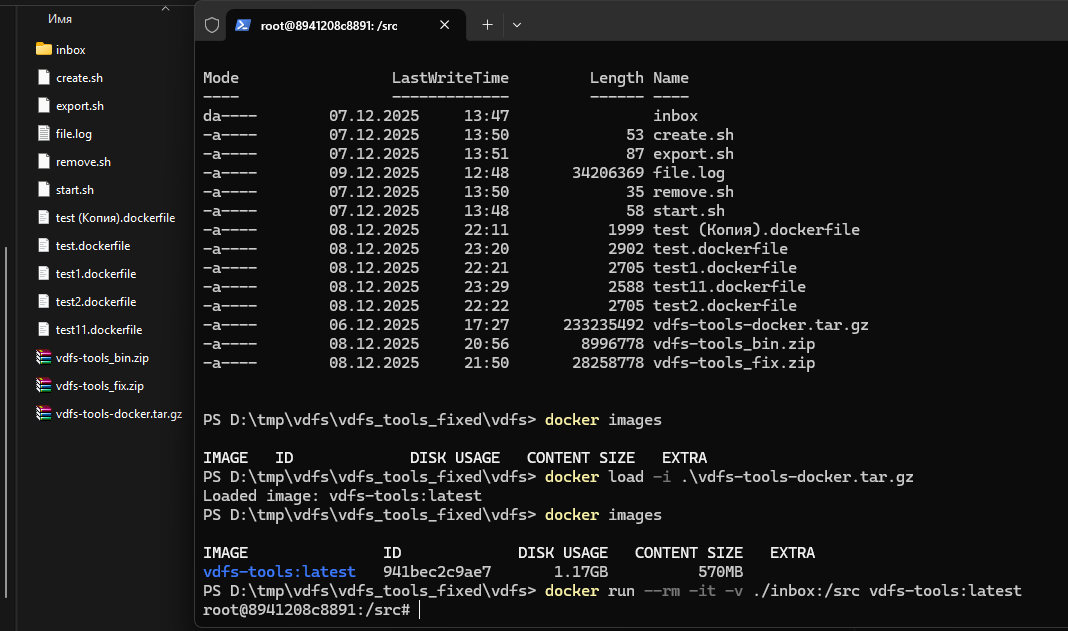
Task: Click the Mode column header in terminal
Action: point(221,78)
